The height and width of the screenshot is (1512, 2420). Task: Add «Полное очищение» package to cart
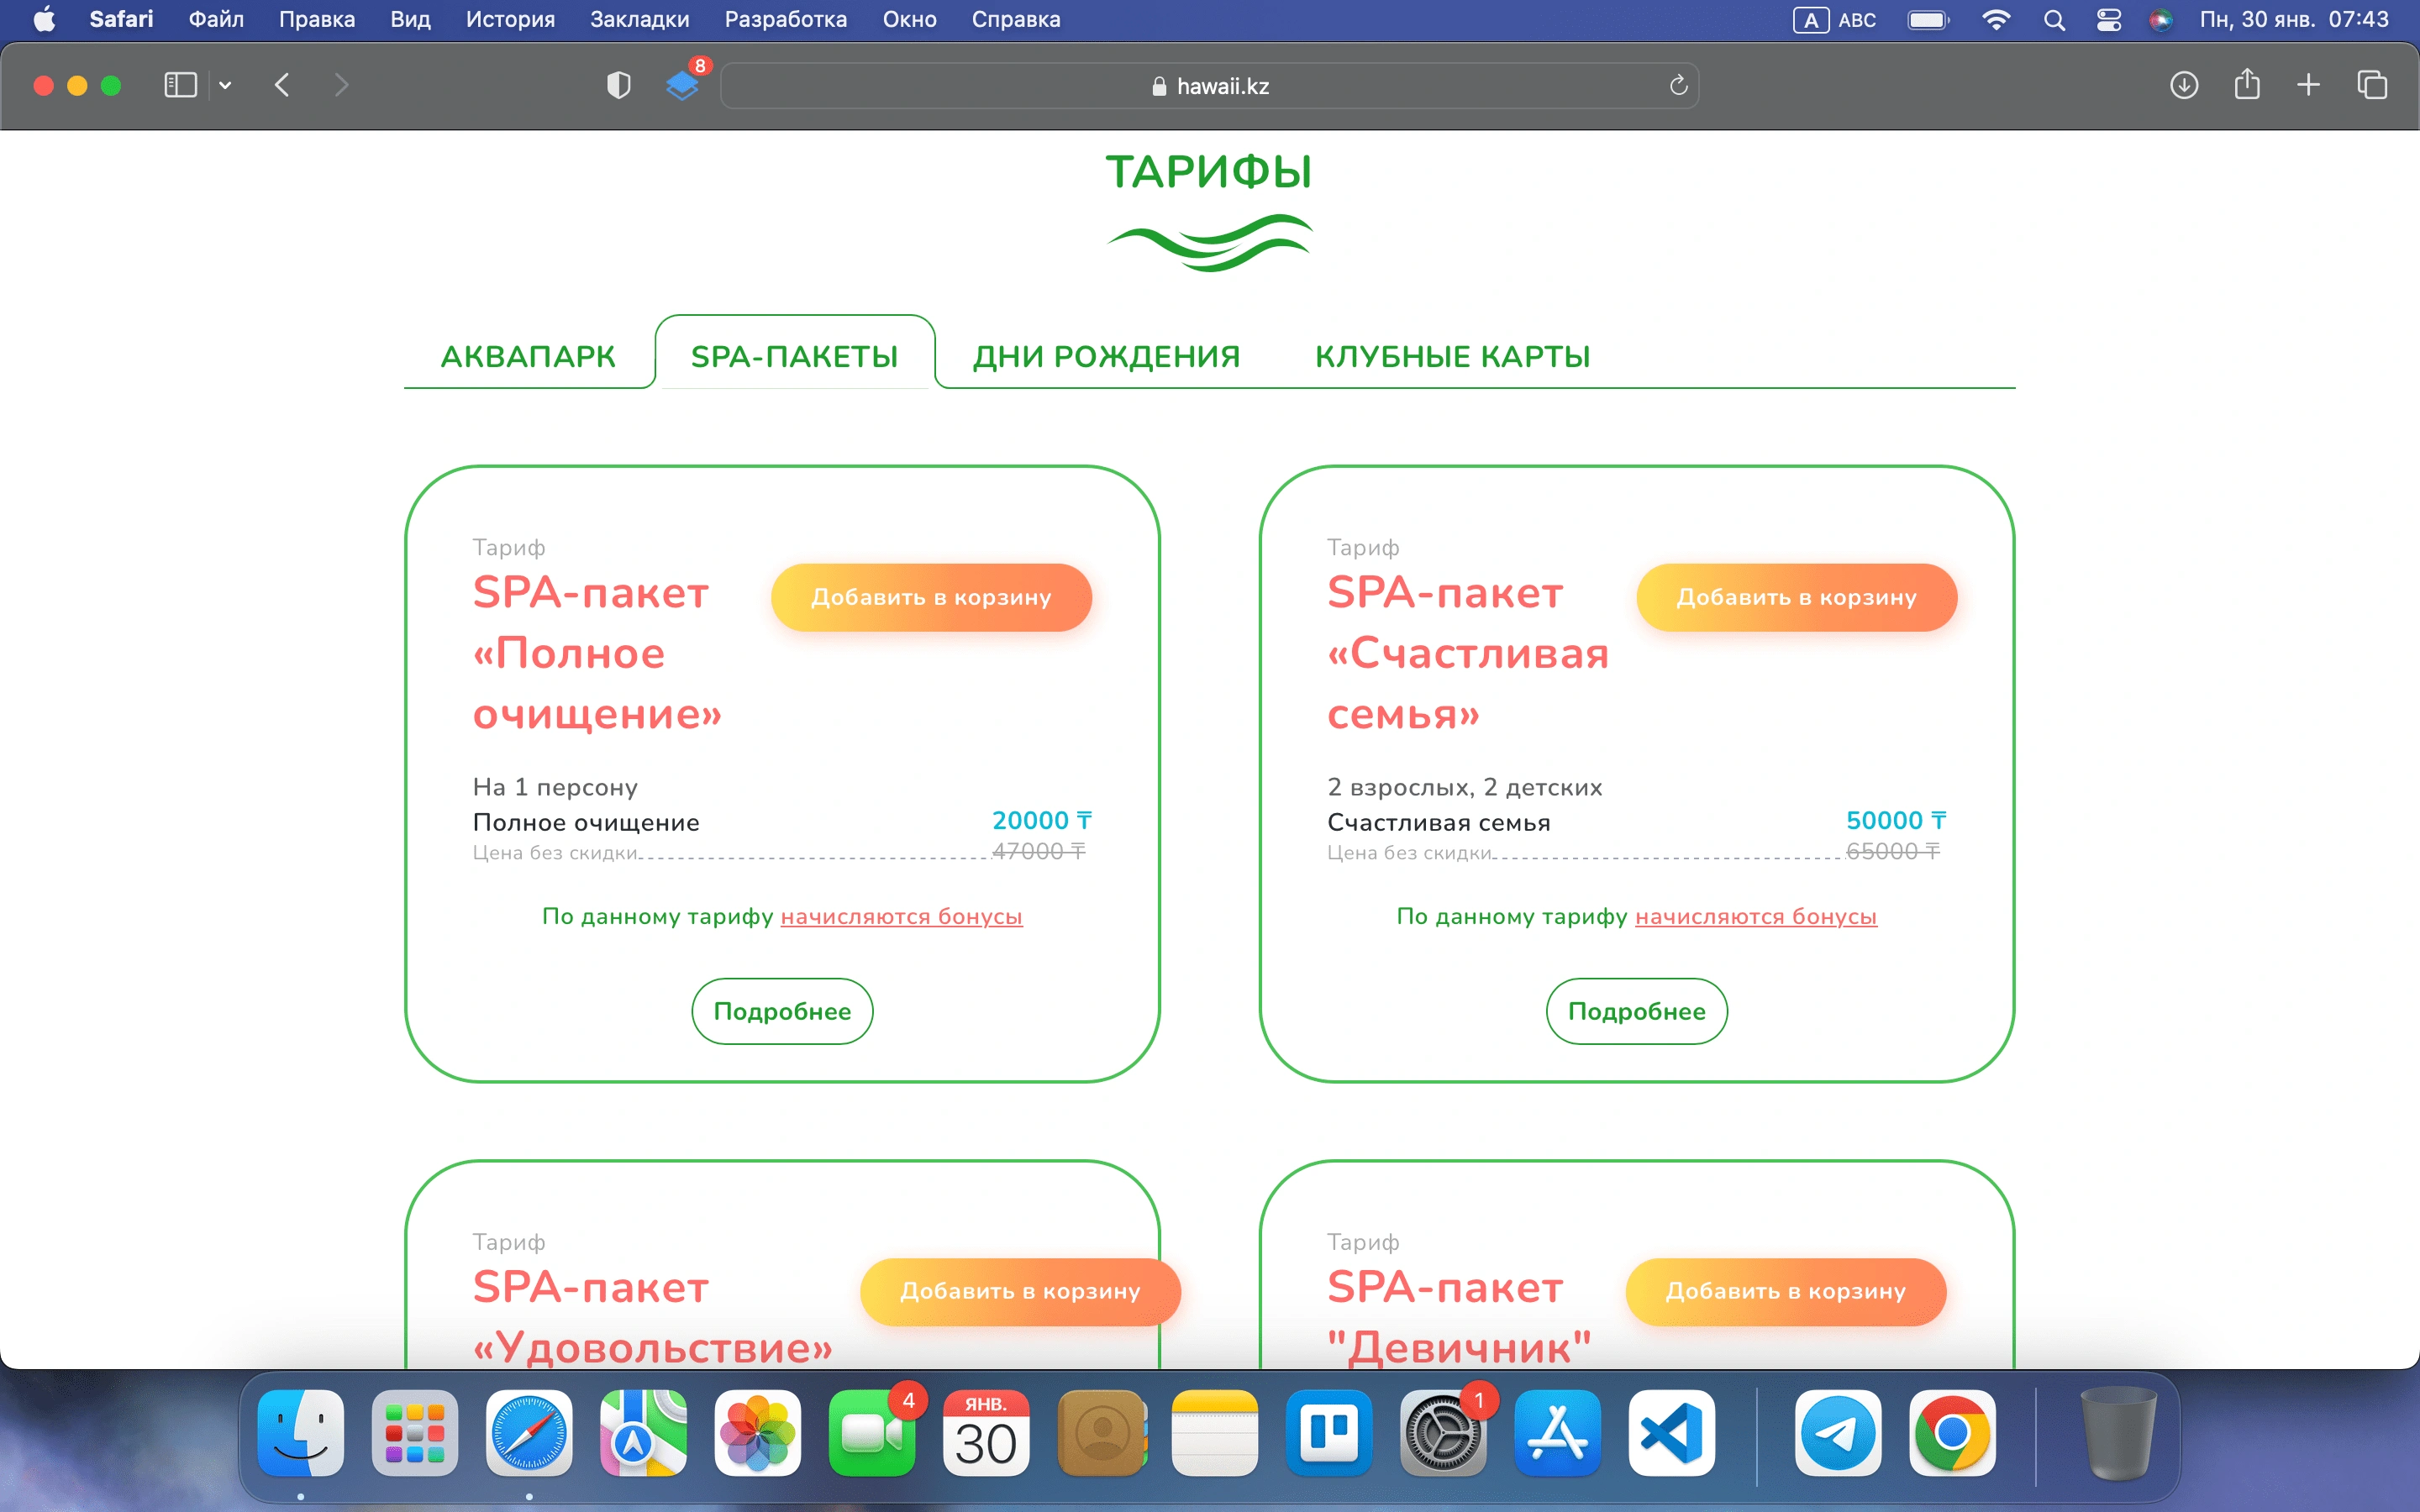point(931,597)
